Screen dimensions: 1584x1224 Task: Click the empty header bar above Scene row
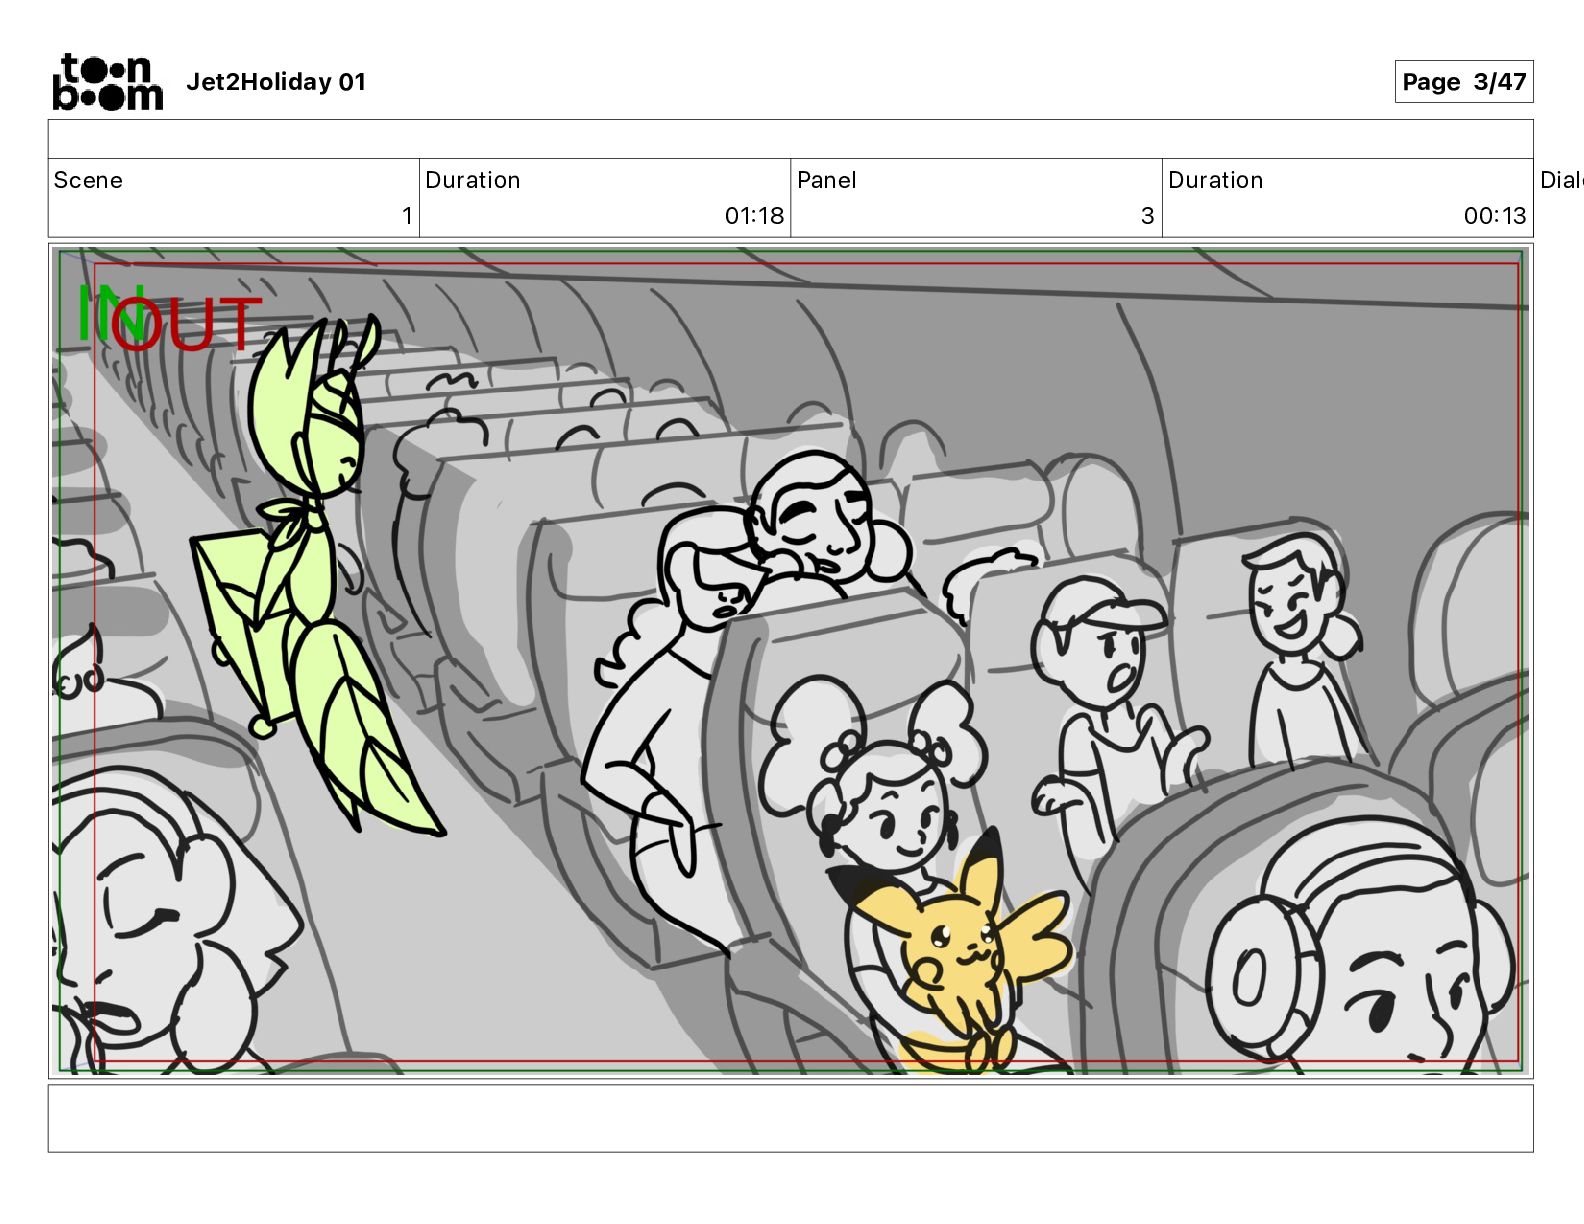(x=790, y=139)
